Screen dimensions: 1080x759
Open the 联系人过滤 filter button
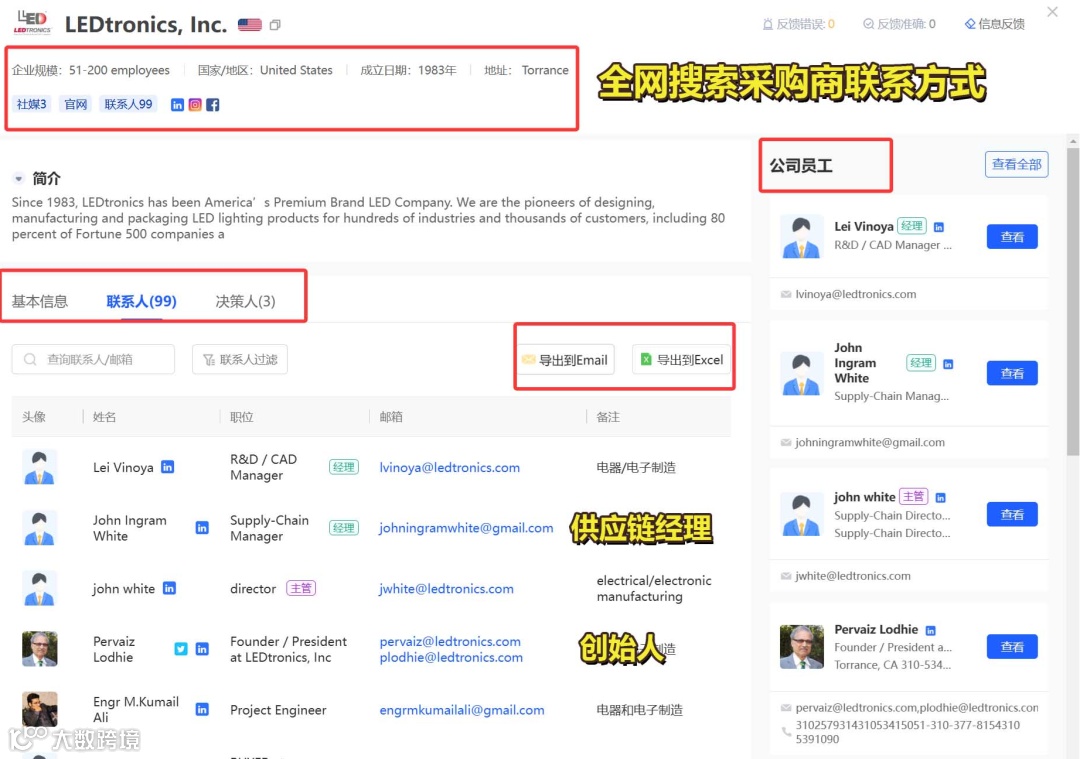240,360
